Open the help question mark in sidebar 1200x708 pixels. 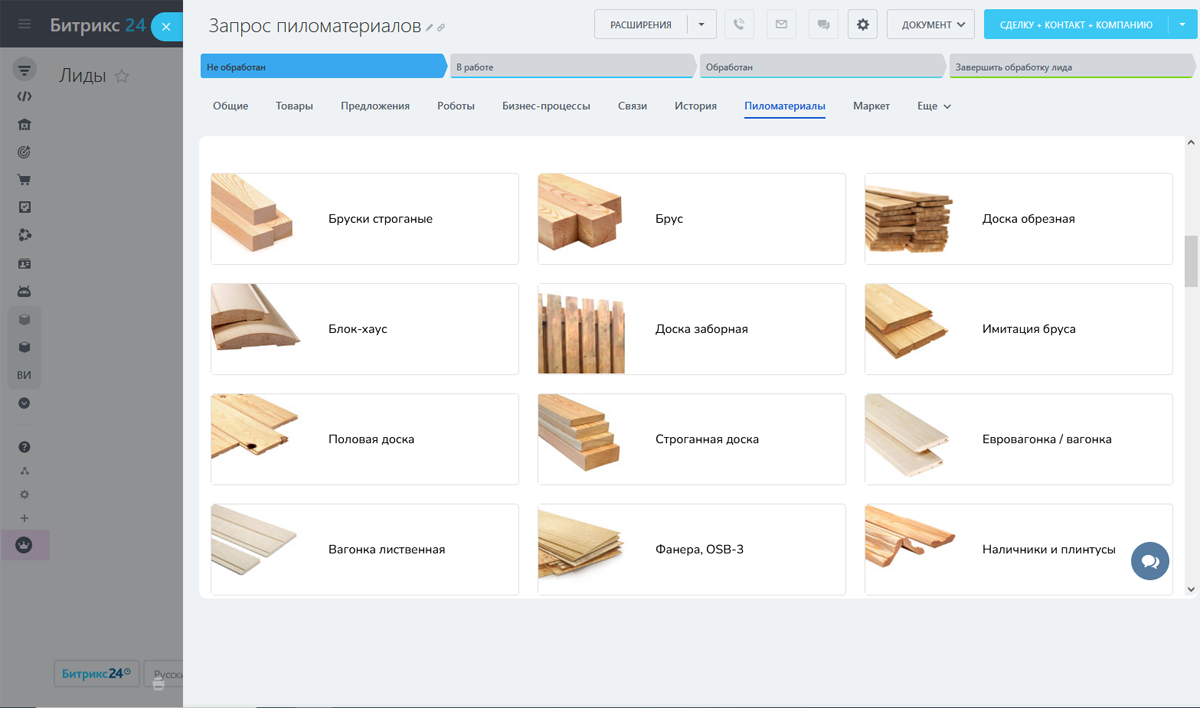(x=25, y=447)
